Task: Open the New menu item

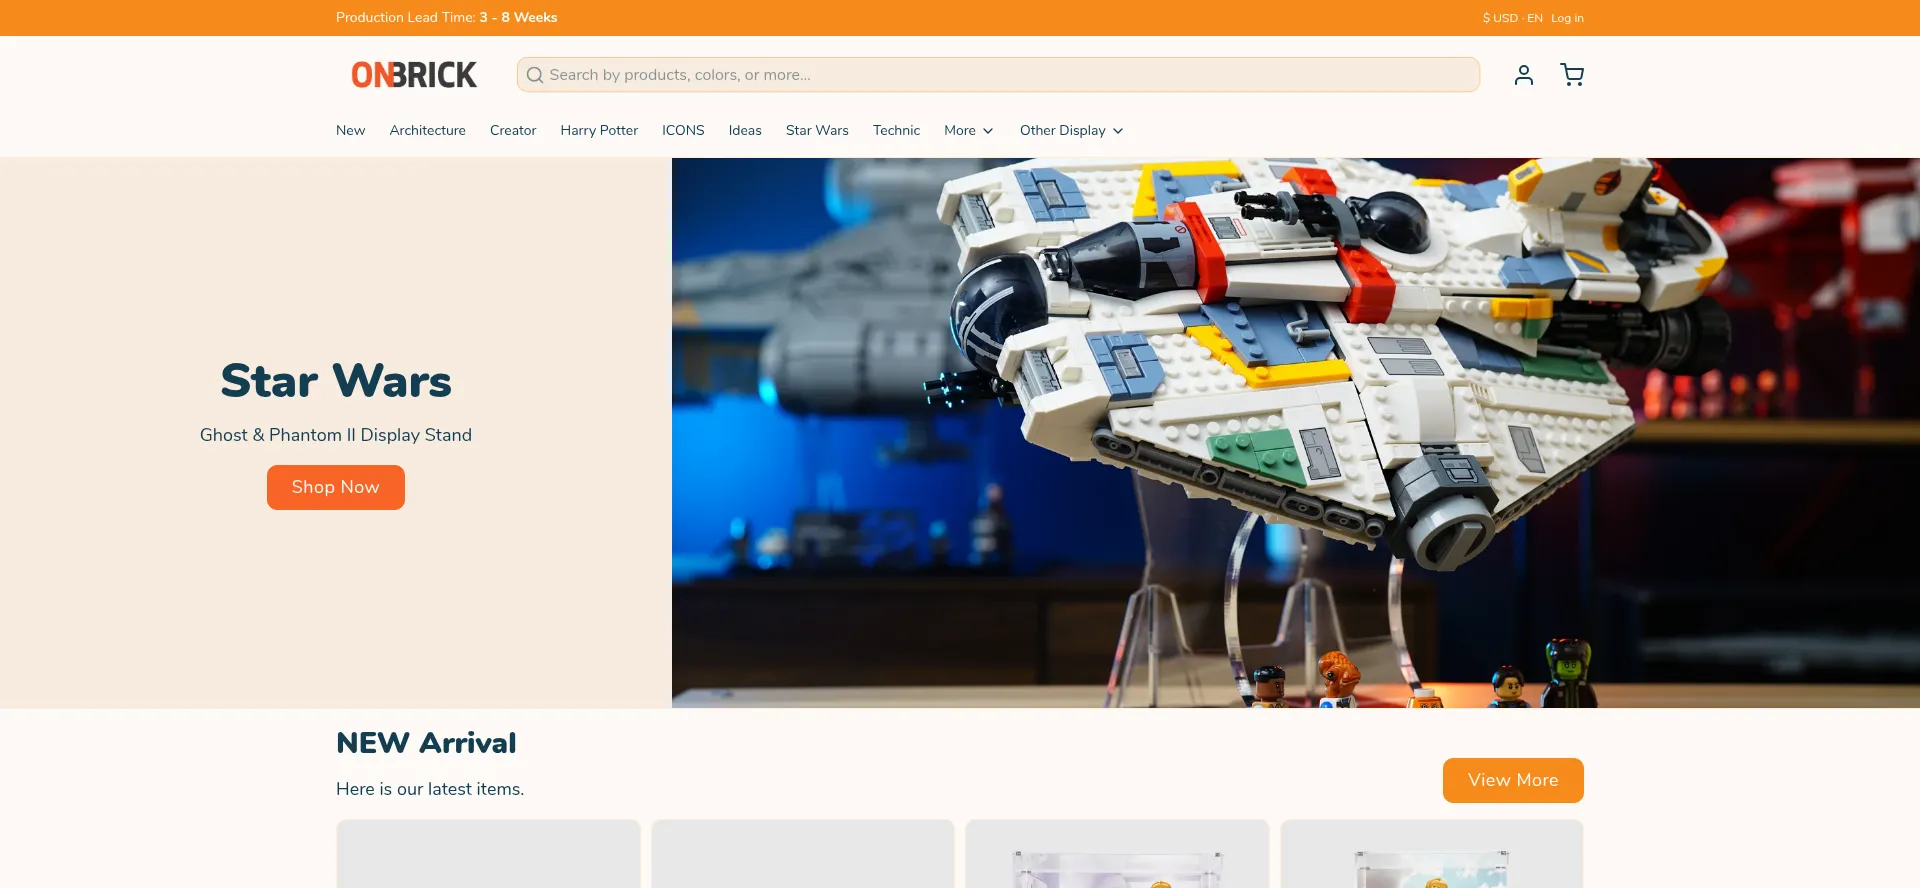Action: click(x=350, y=131)
